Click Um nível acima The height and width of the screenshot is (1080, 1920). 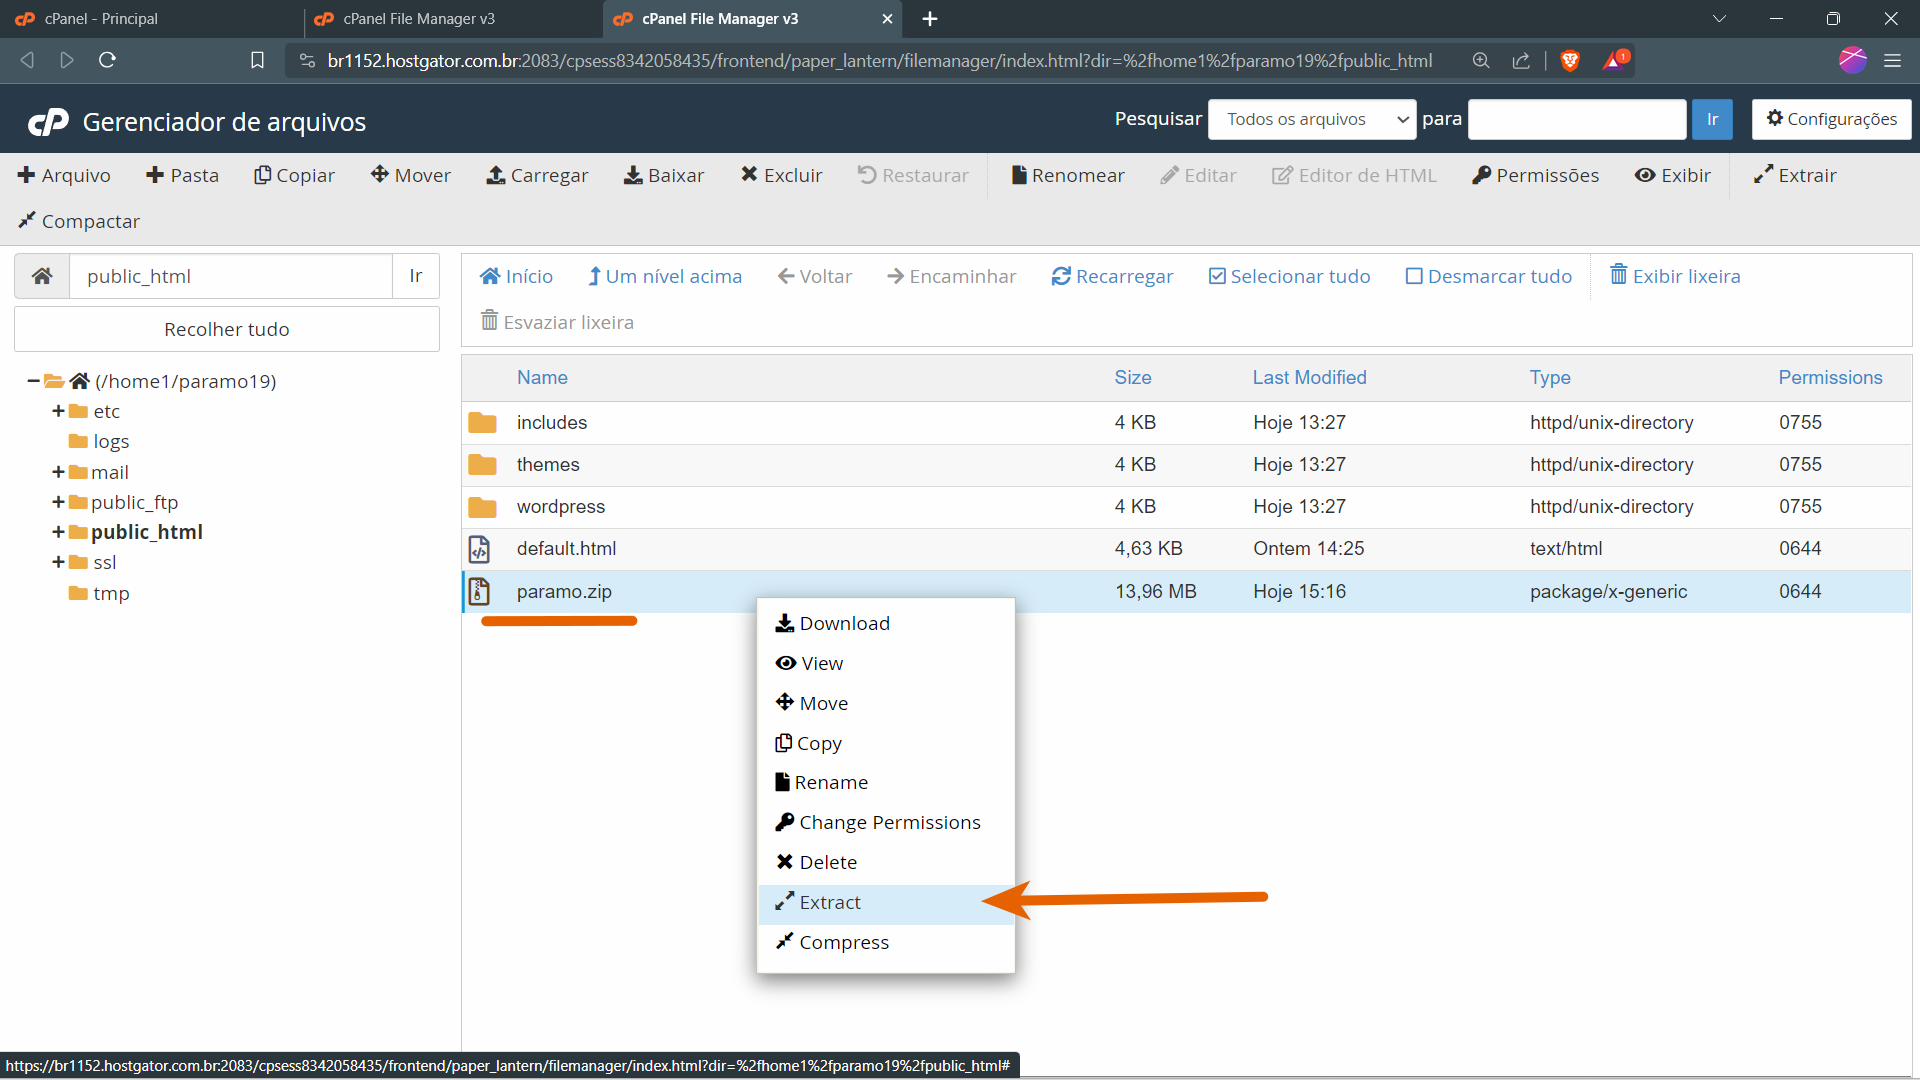665,276
